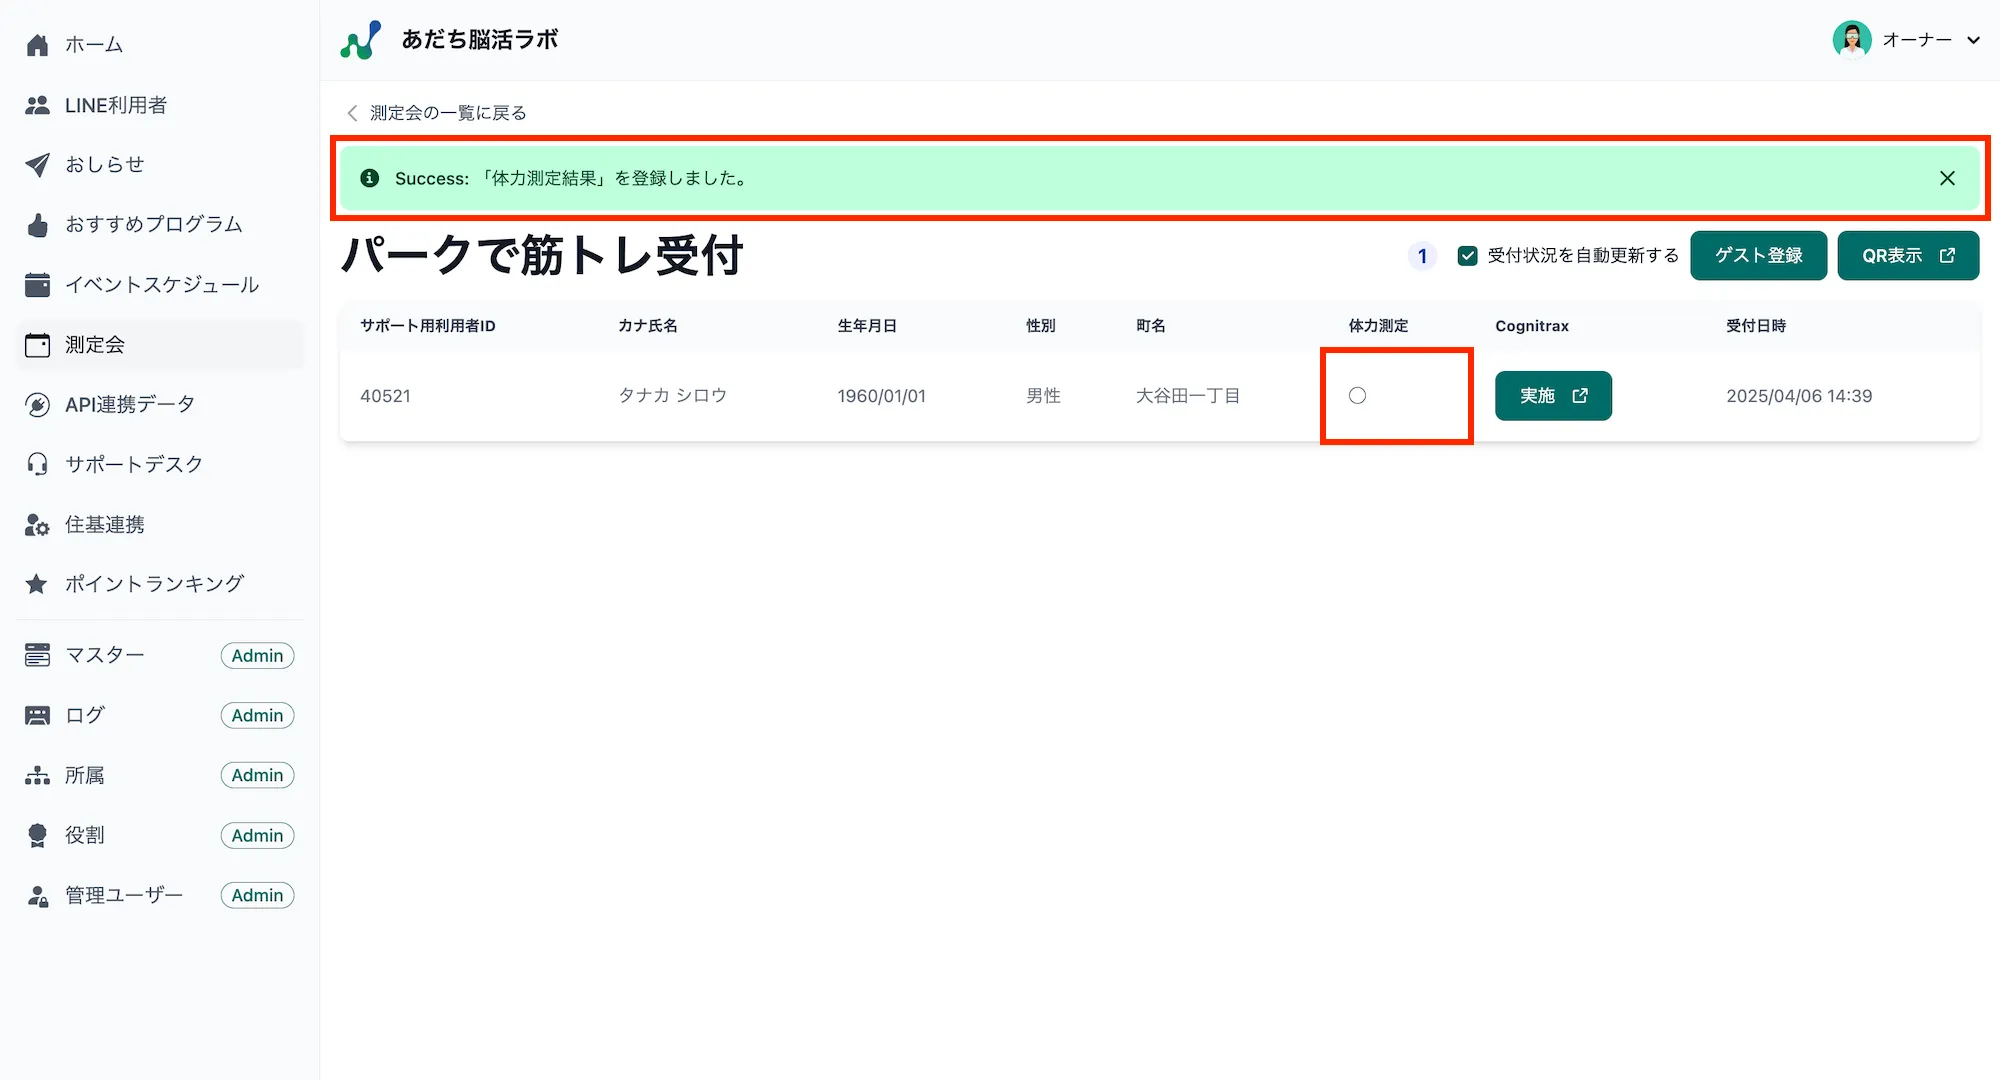2000x1080 pixels.
Task: Click the おしらせ megaphone icon
Action: 37,164
